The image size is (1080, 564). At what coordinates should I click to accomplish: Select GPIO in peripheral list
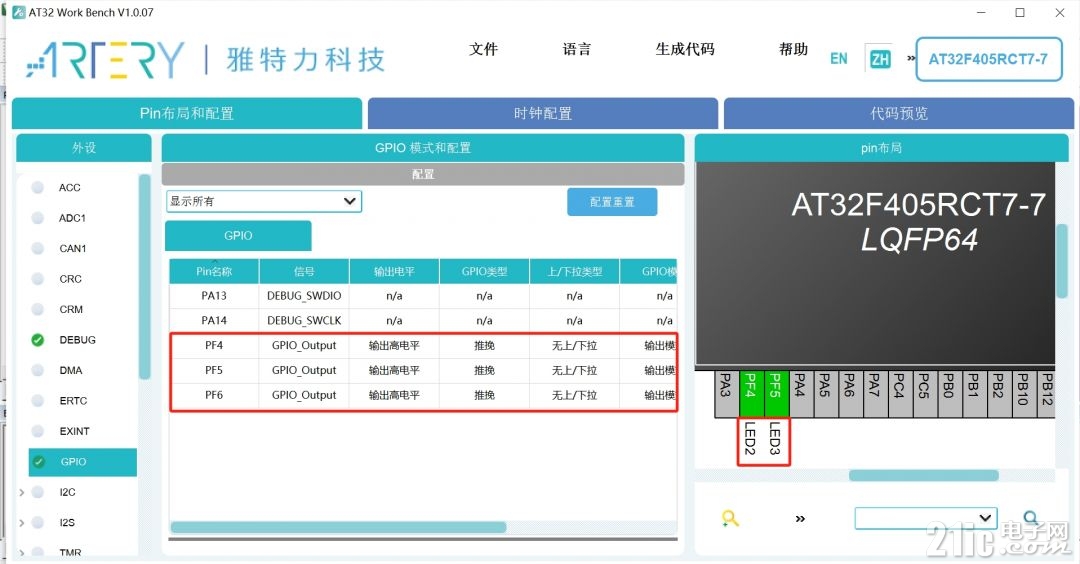tap(83, 462)
